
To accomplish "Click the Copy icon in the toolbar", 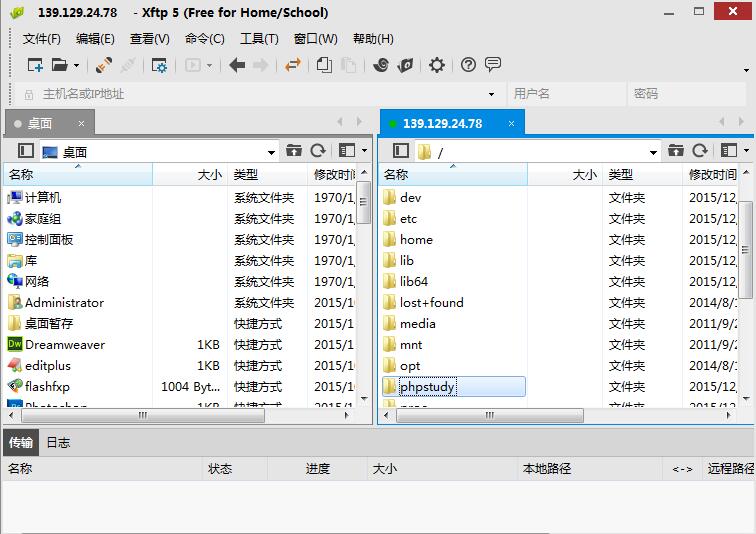I will point(324,65).
